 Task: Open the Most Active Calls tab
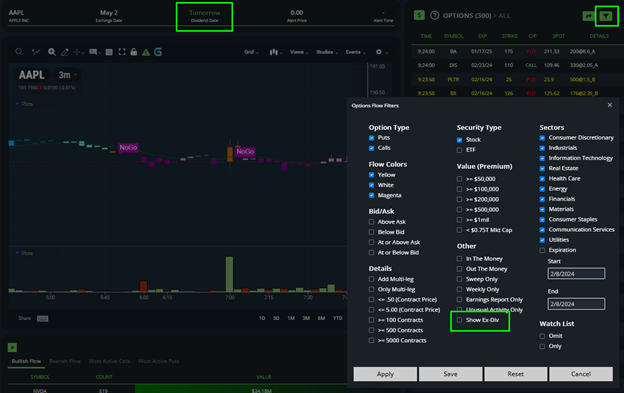tap(109, 361)
